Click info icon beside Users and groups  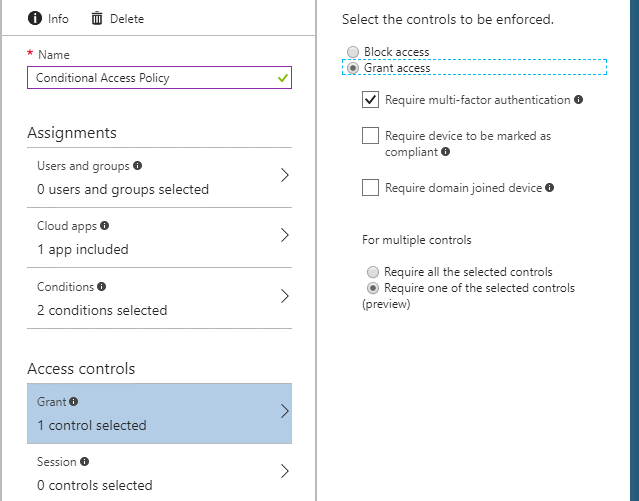[138, 166]
